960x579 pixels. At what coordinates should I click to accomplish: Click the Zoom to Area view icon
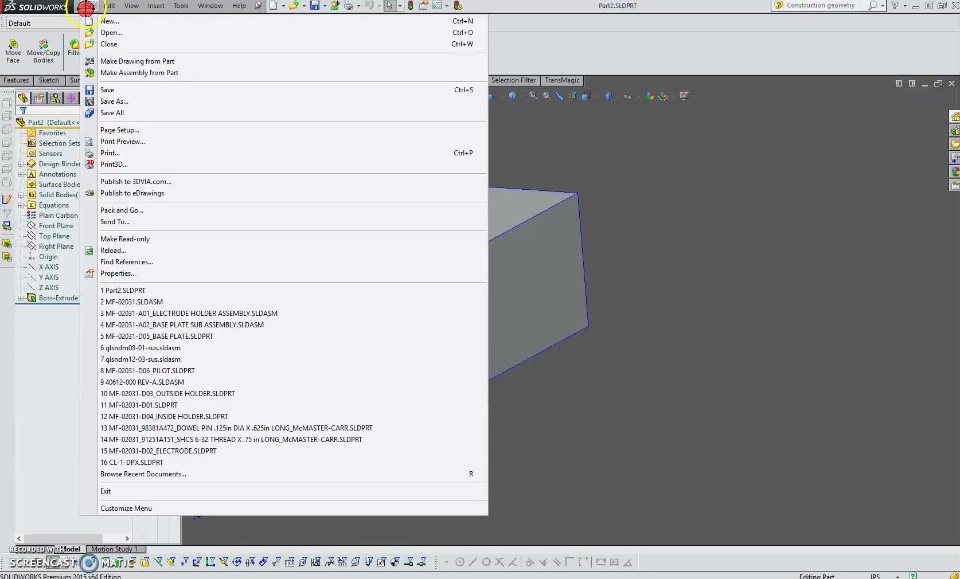[546, 96]
